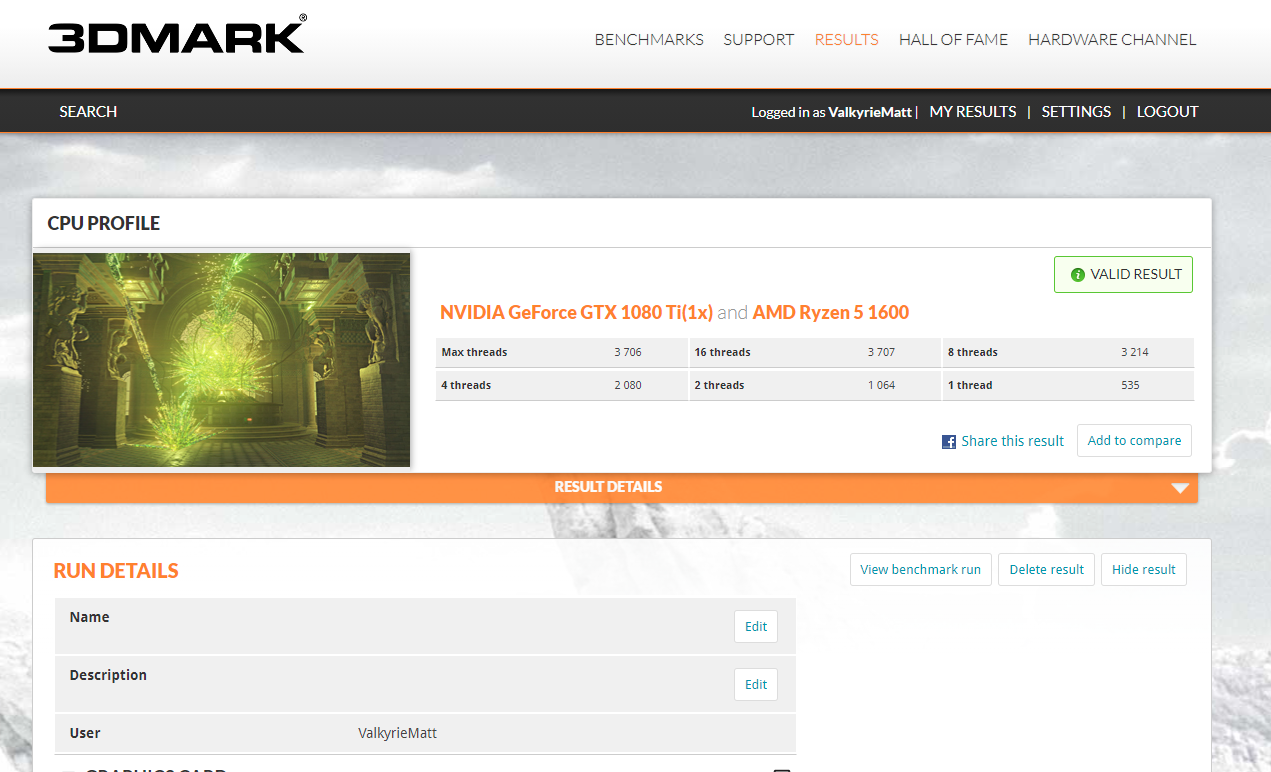Screen dimensions: 1271x772
Task: Go to Hall of Fame
Action: [x=953, y=40]
